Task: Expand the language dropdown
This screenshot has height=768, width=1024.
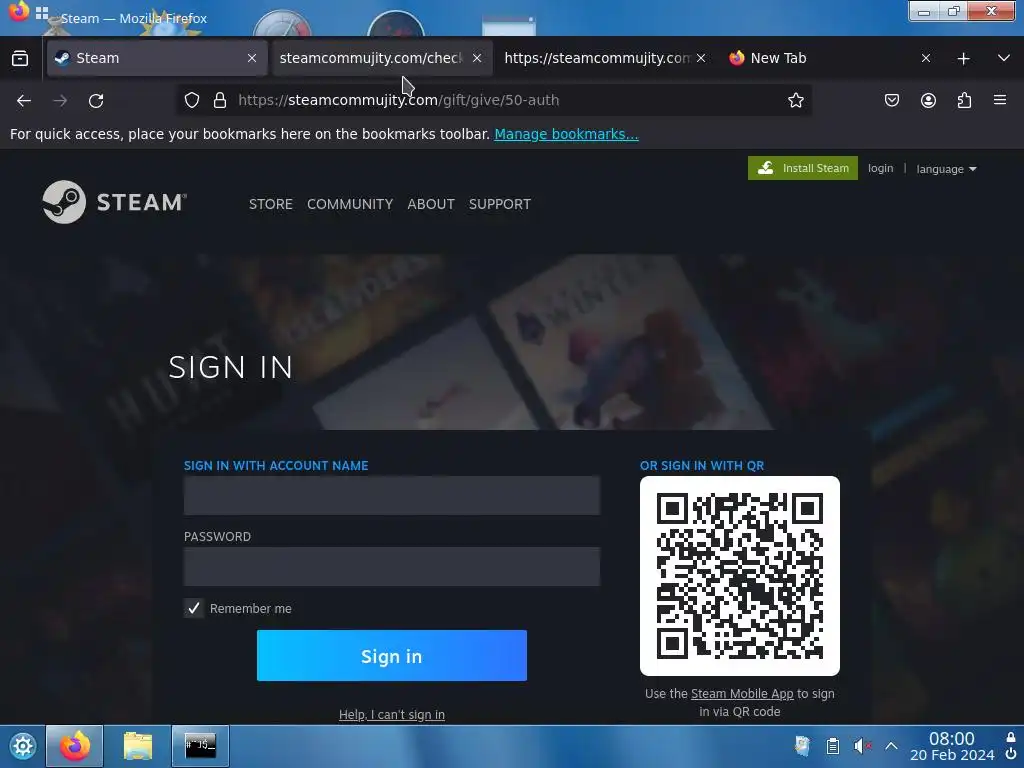Action: (946, 168)
